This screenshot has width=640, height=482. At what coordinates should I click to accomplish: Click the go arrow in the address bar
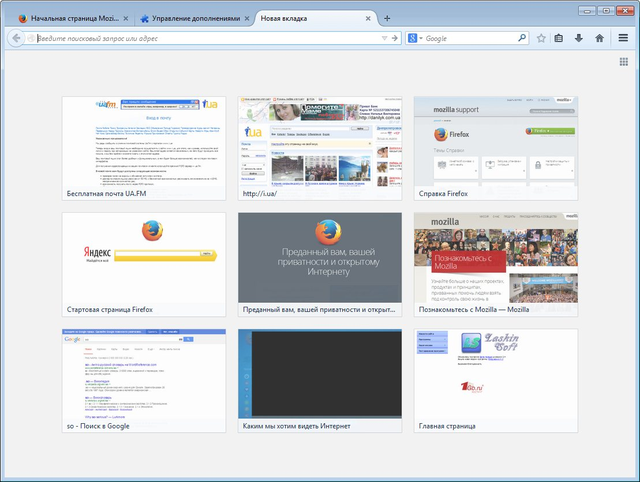pyautogui.click(x=395, y=38)
